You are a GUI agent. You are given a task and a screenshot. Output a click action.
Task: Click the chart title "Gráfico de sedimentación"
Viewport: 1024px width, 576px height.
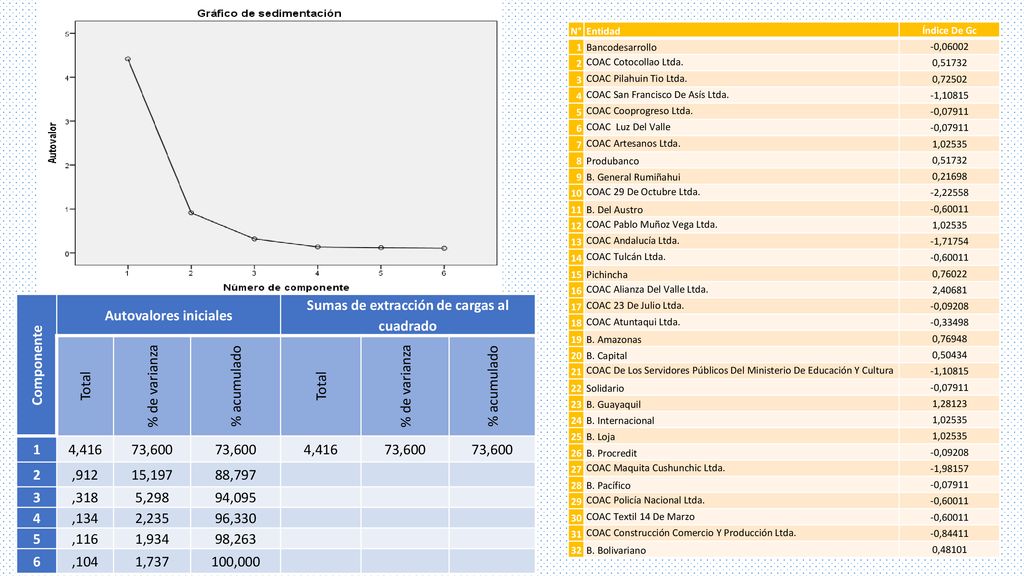coord(269,13)
